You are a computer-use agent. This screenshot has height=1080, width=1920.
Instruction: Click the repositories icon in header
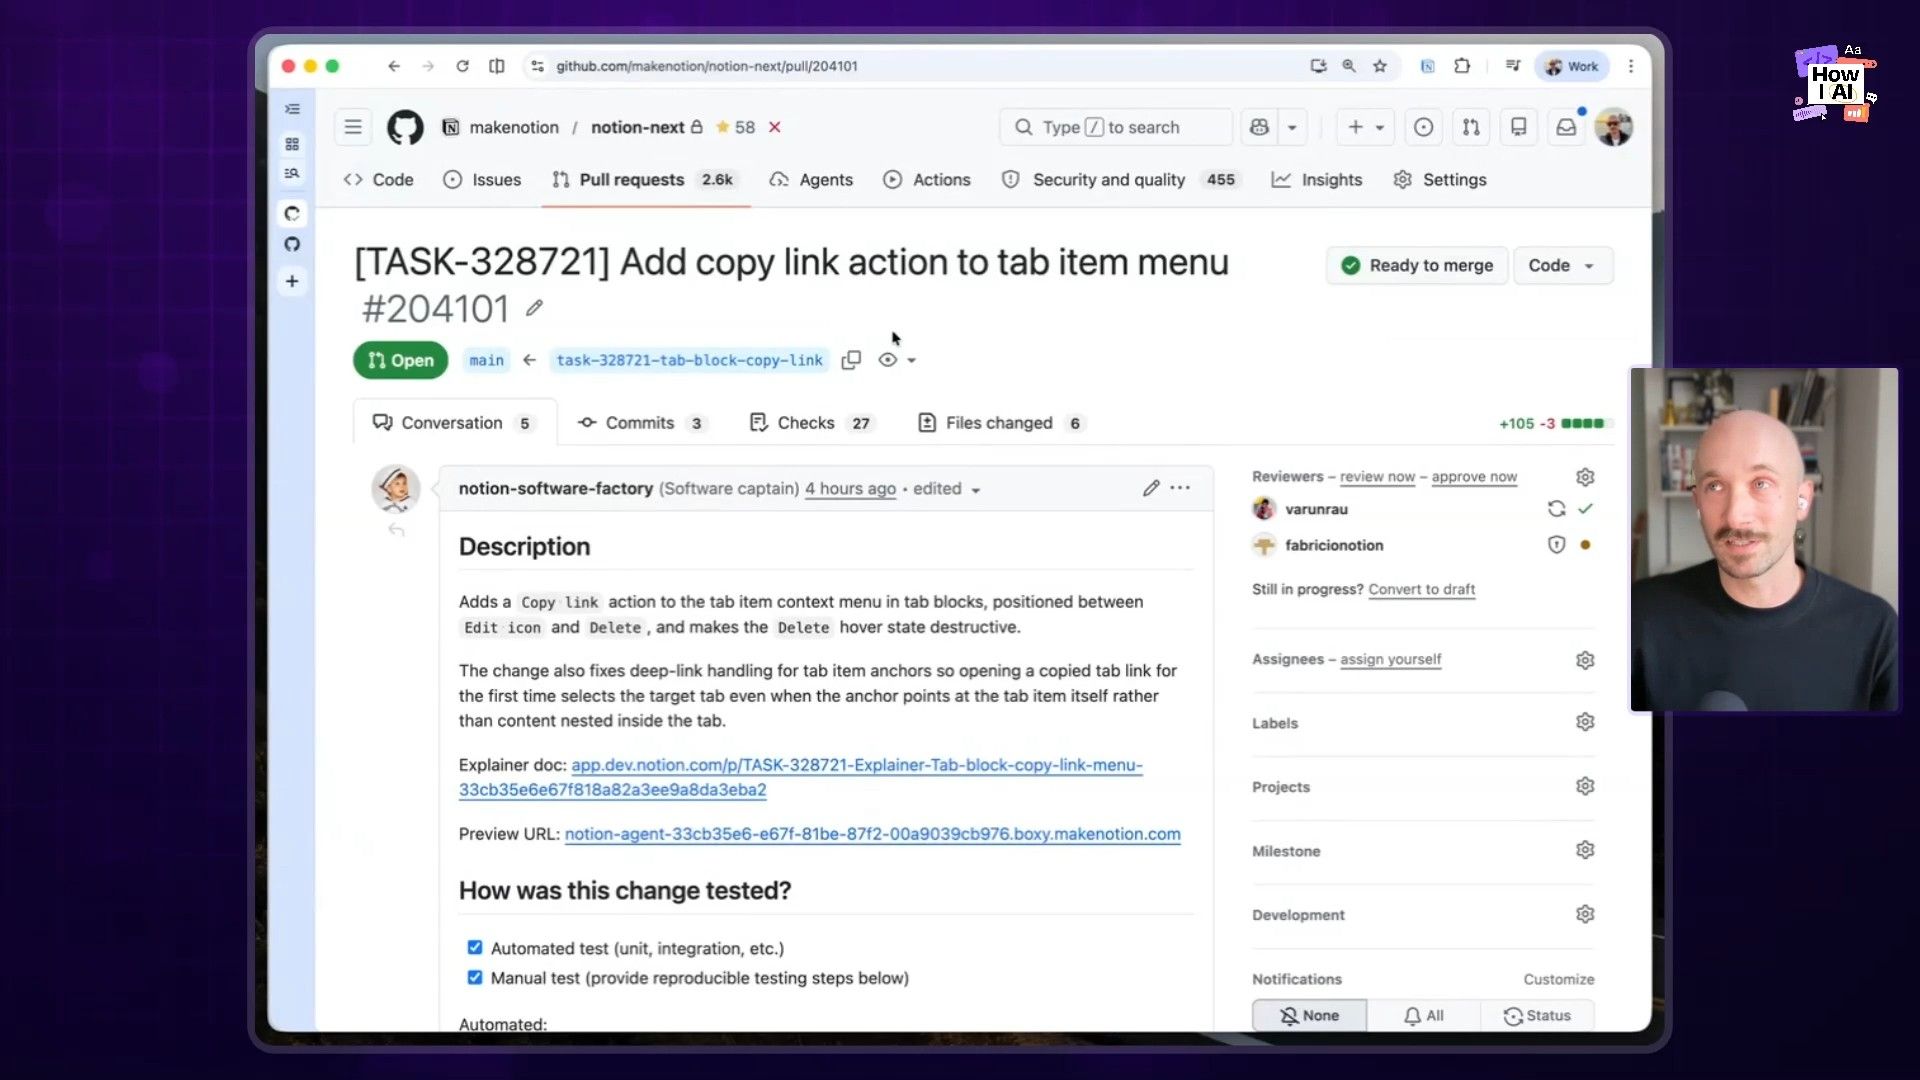[1518, 127]
